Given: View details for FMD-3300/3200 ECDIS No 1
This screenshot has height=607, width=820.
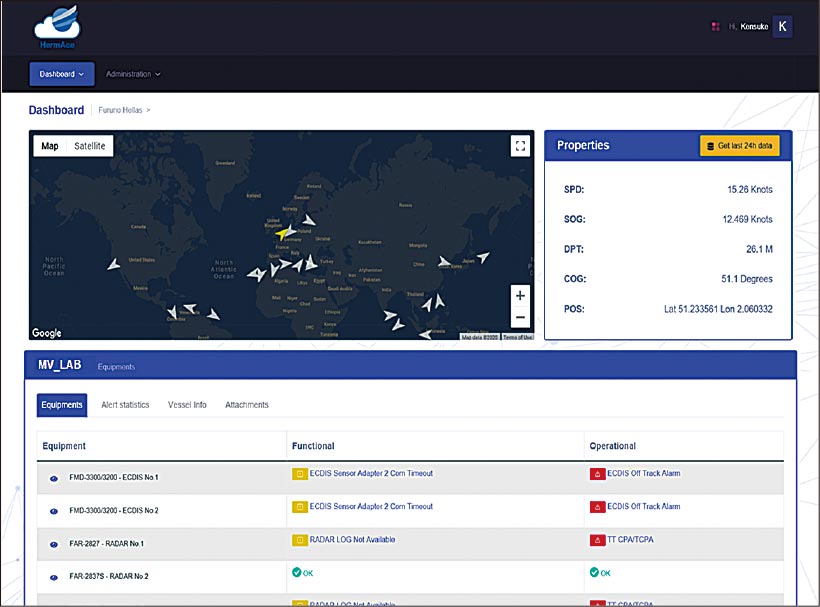Looking at the screenshot, I should [54, 478].
